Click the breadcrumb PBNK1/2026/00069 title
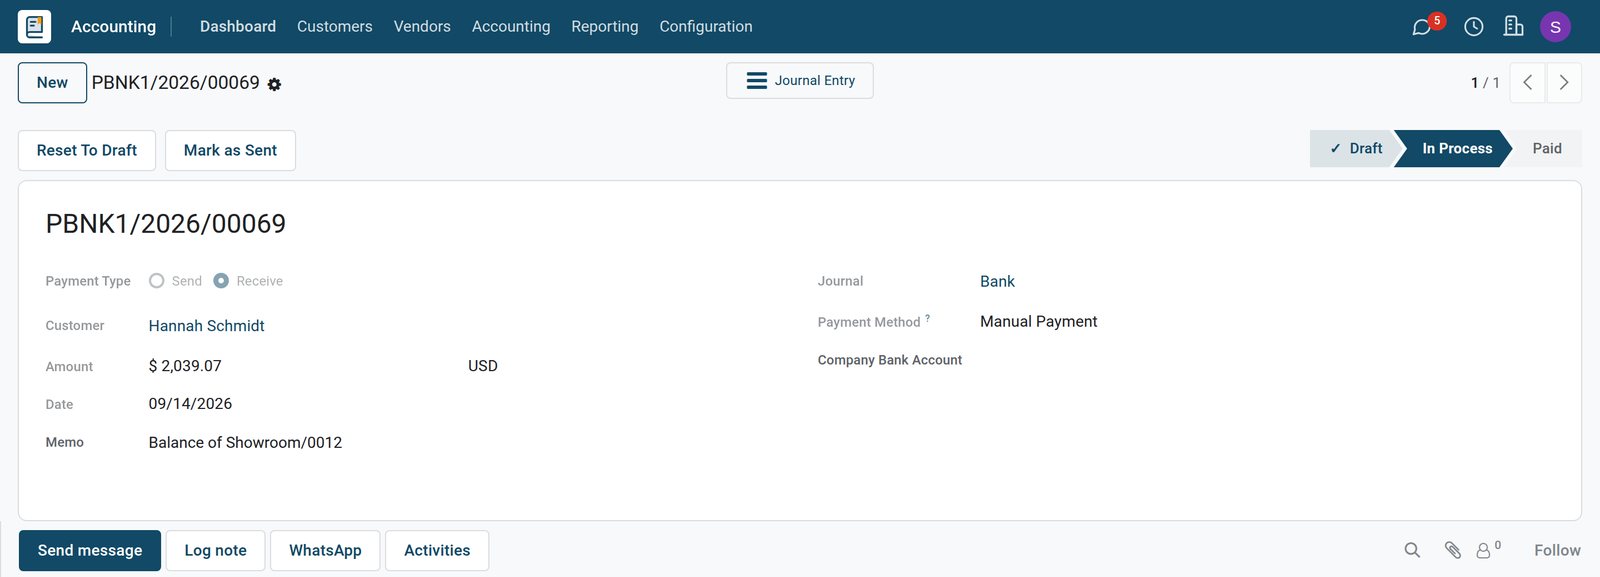Screen dimensions: 1600x577 point(176,83)
